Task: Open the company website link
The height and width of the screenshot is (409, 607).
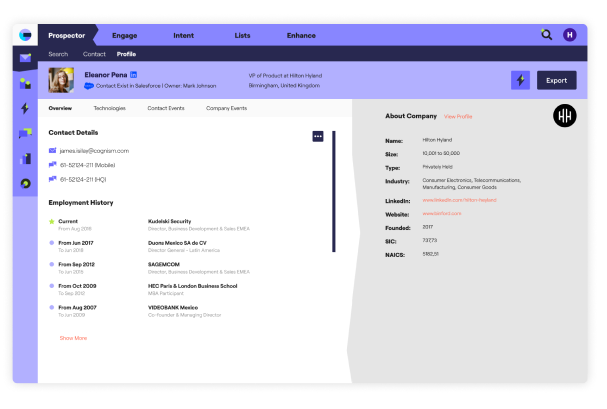Action: pos(442,214)
